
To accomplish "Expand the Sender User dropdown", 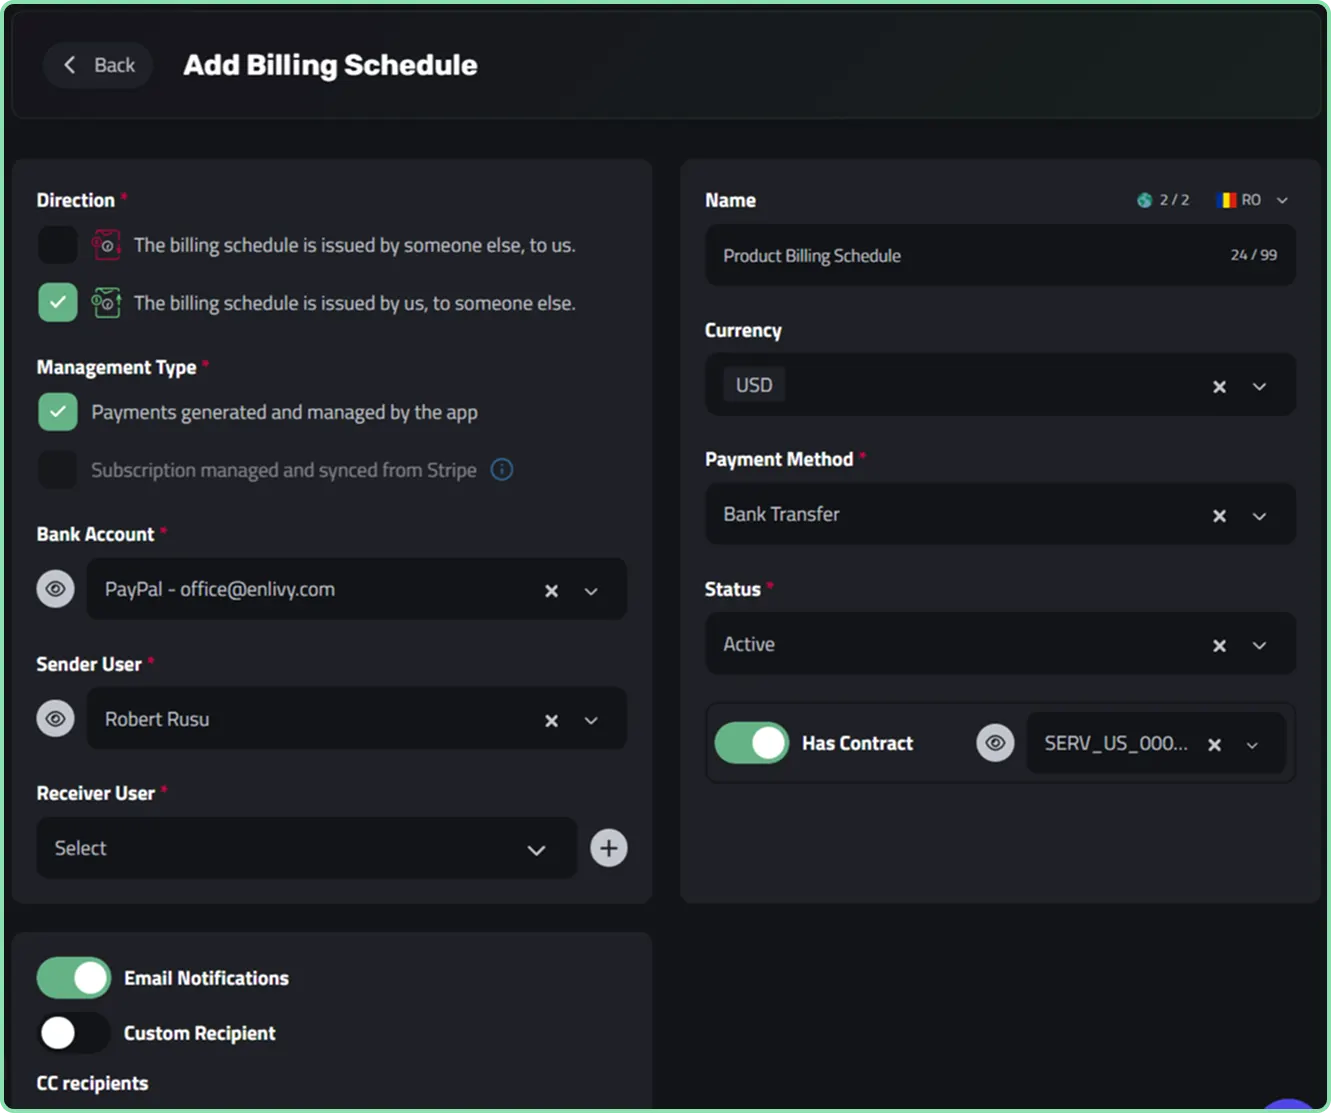I will [x=591, y=721].
